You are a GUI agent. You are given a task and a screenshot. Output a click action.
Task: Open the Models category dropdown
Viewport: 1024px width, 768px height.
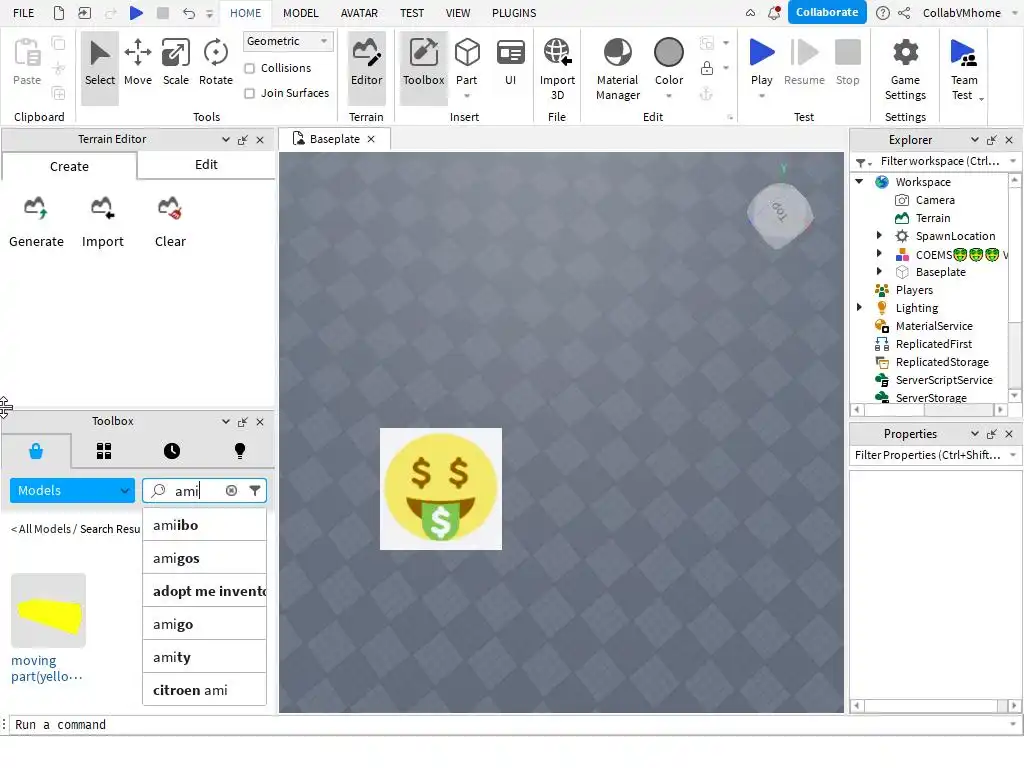point(72,490)
